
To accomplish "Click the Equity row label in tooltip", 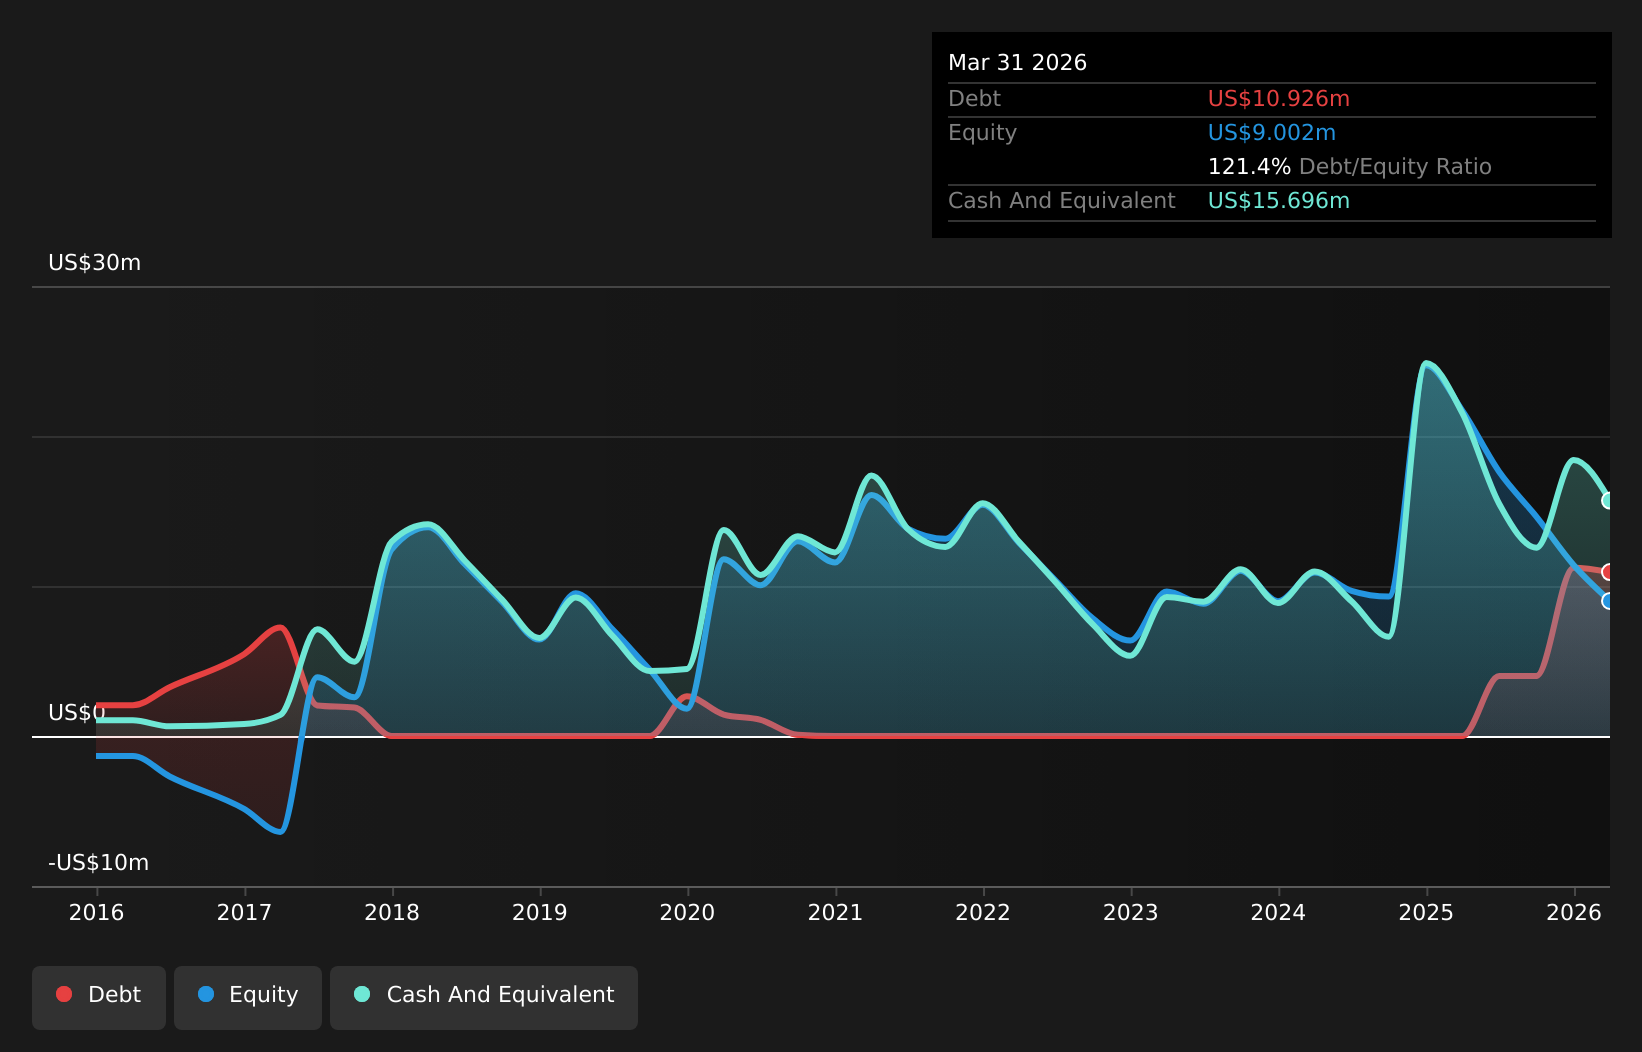I will [x=983, y=133].
